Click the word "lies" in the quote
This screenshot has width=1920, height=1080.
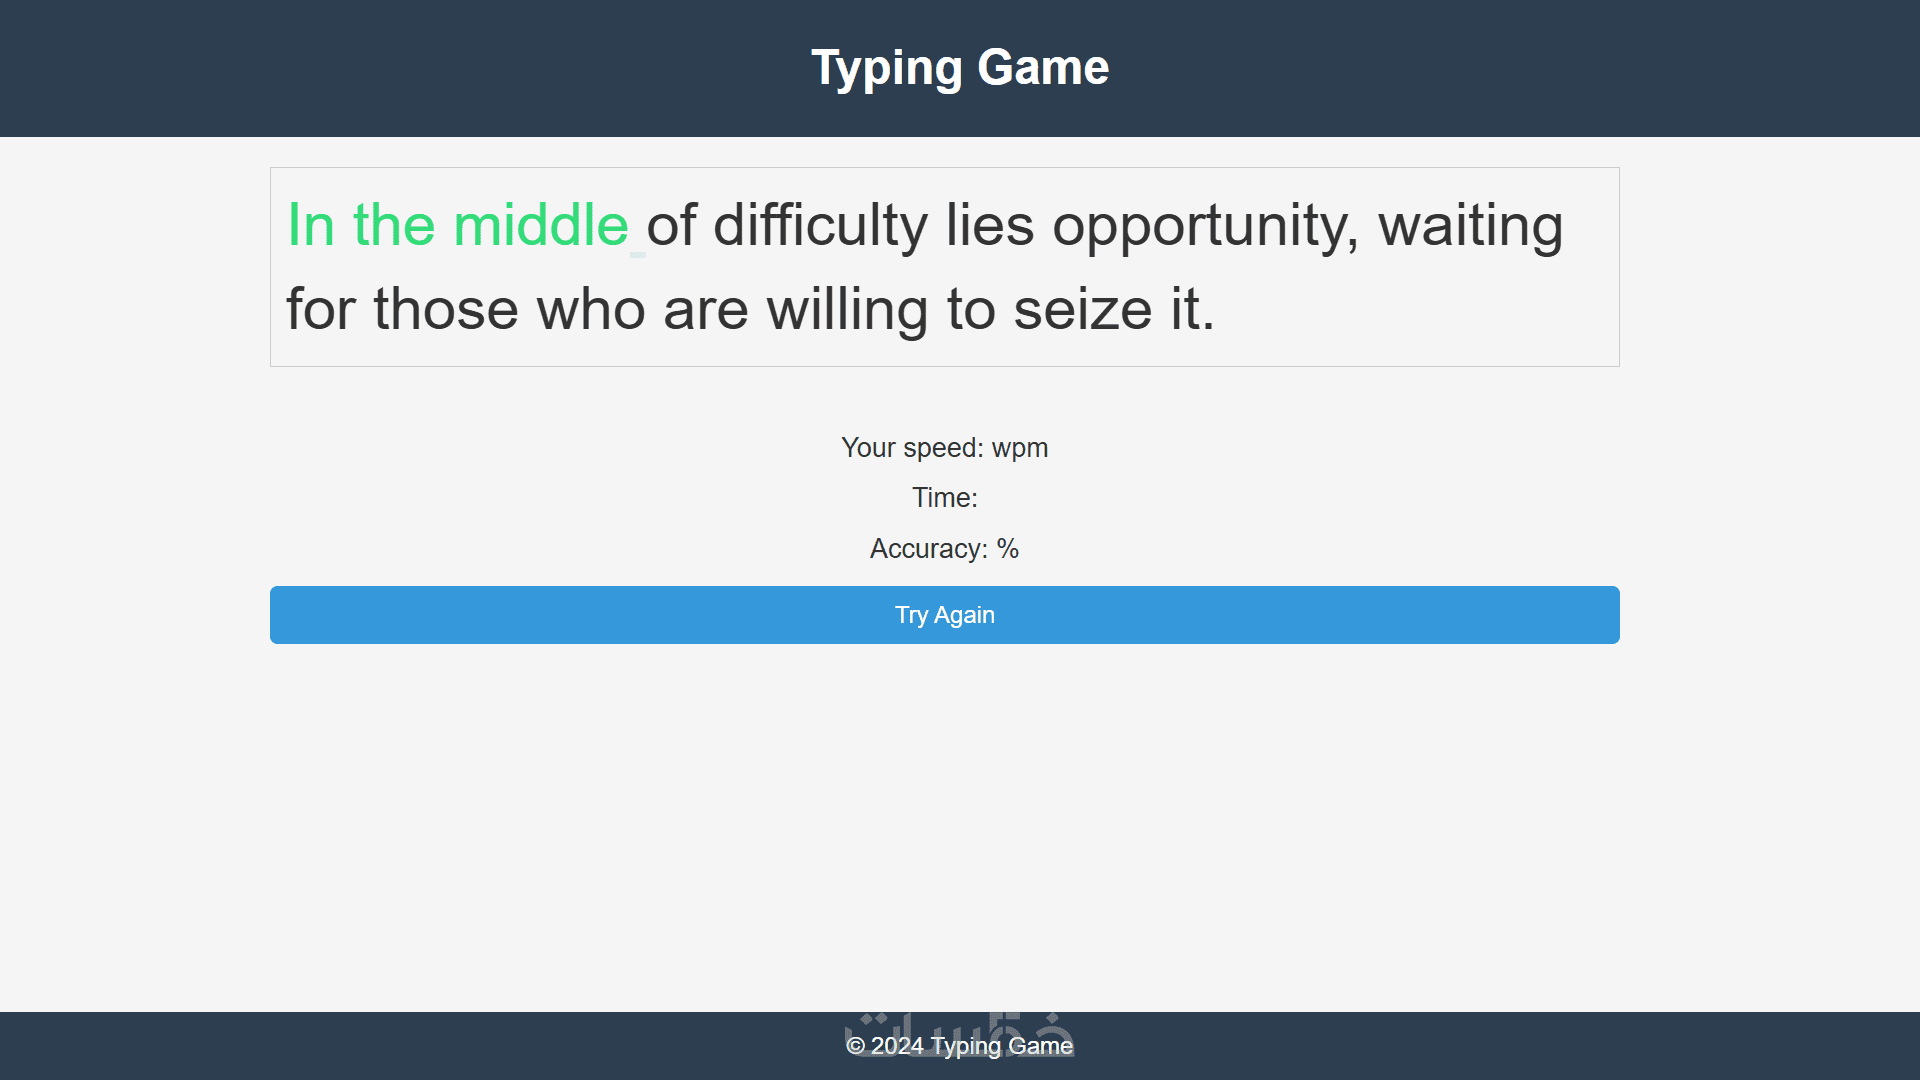coord(989,225)
